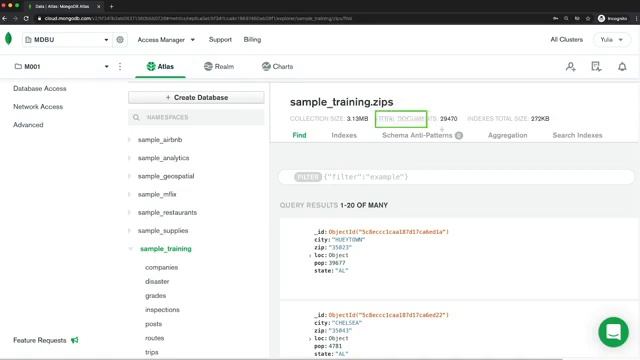Expand the sample_airbnb database
Viewport: 640px width, 360px height.
point(130,140)
